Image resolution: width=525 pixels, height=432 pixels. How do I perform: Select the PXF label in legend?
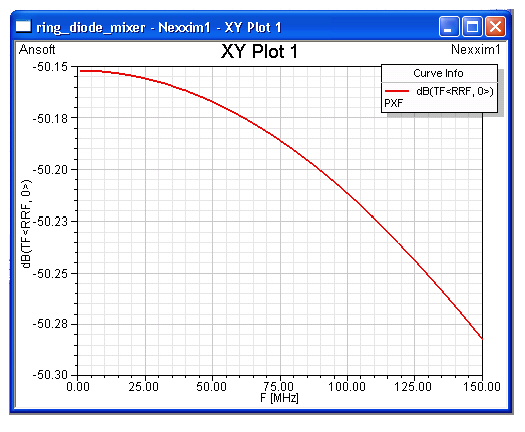[393, 103]
